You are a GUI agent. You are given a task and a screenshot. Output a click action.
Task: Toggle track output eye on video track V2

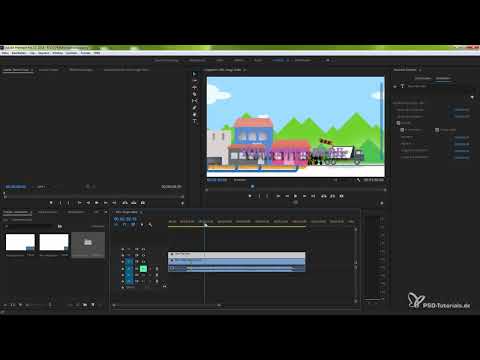pyautogui.click(x=143, y=255)
